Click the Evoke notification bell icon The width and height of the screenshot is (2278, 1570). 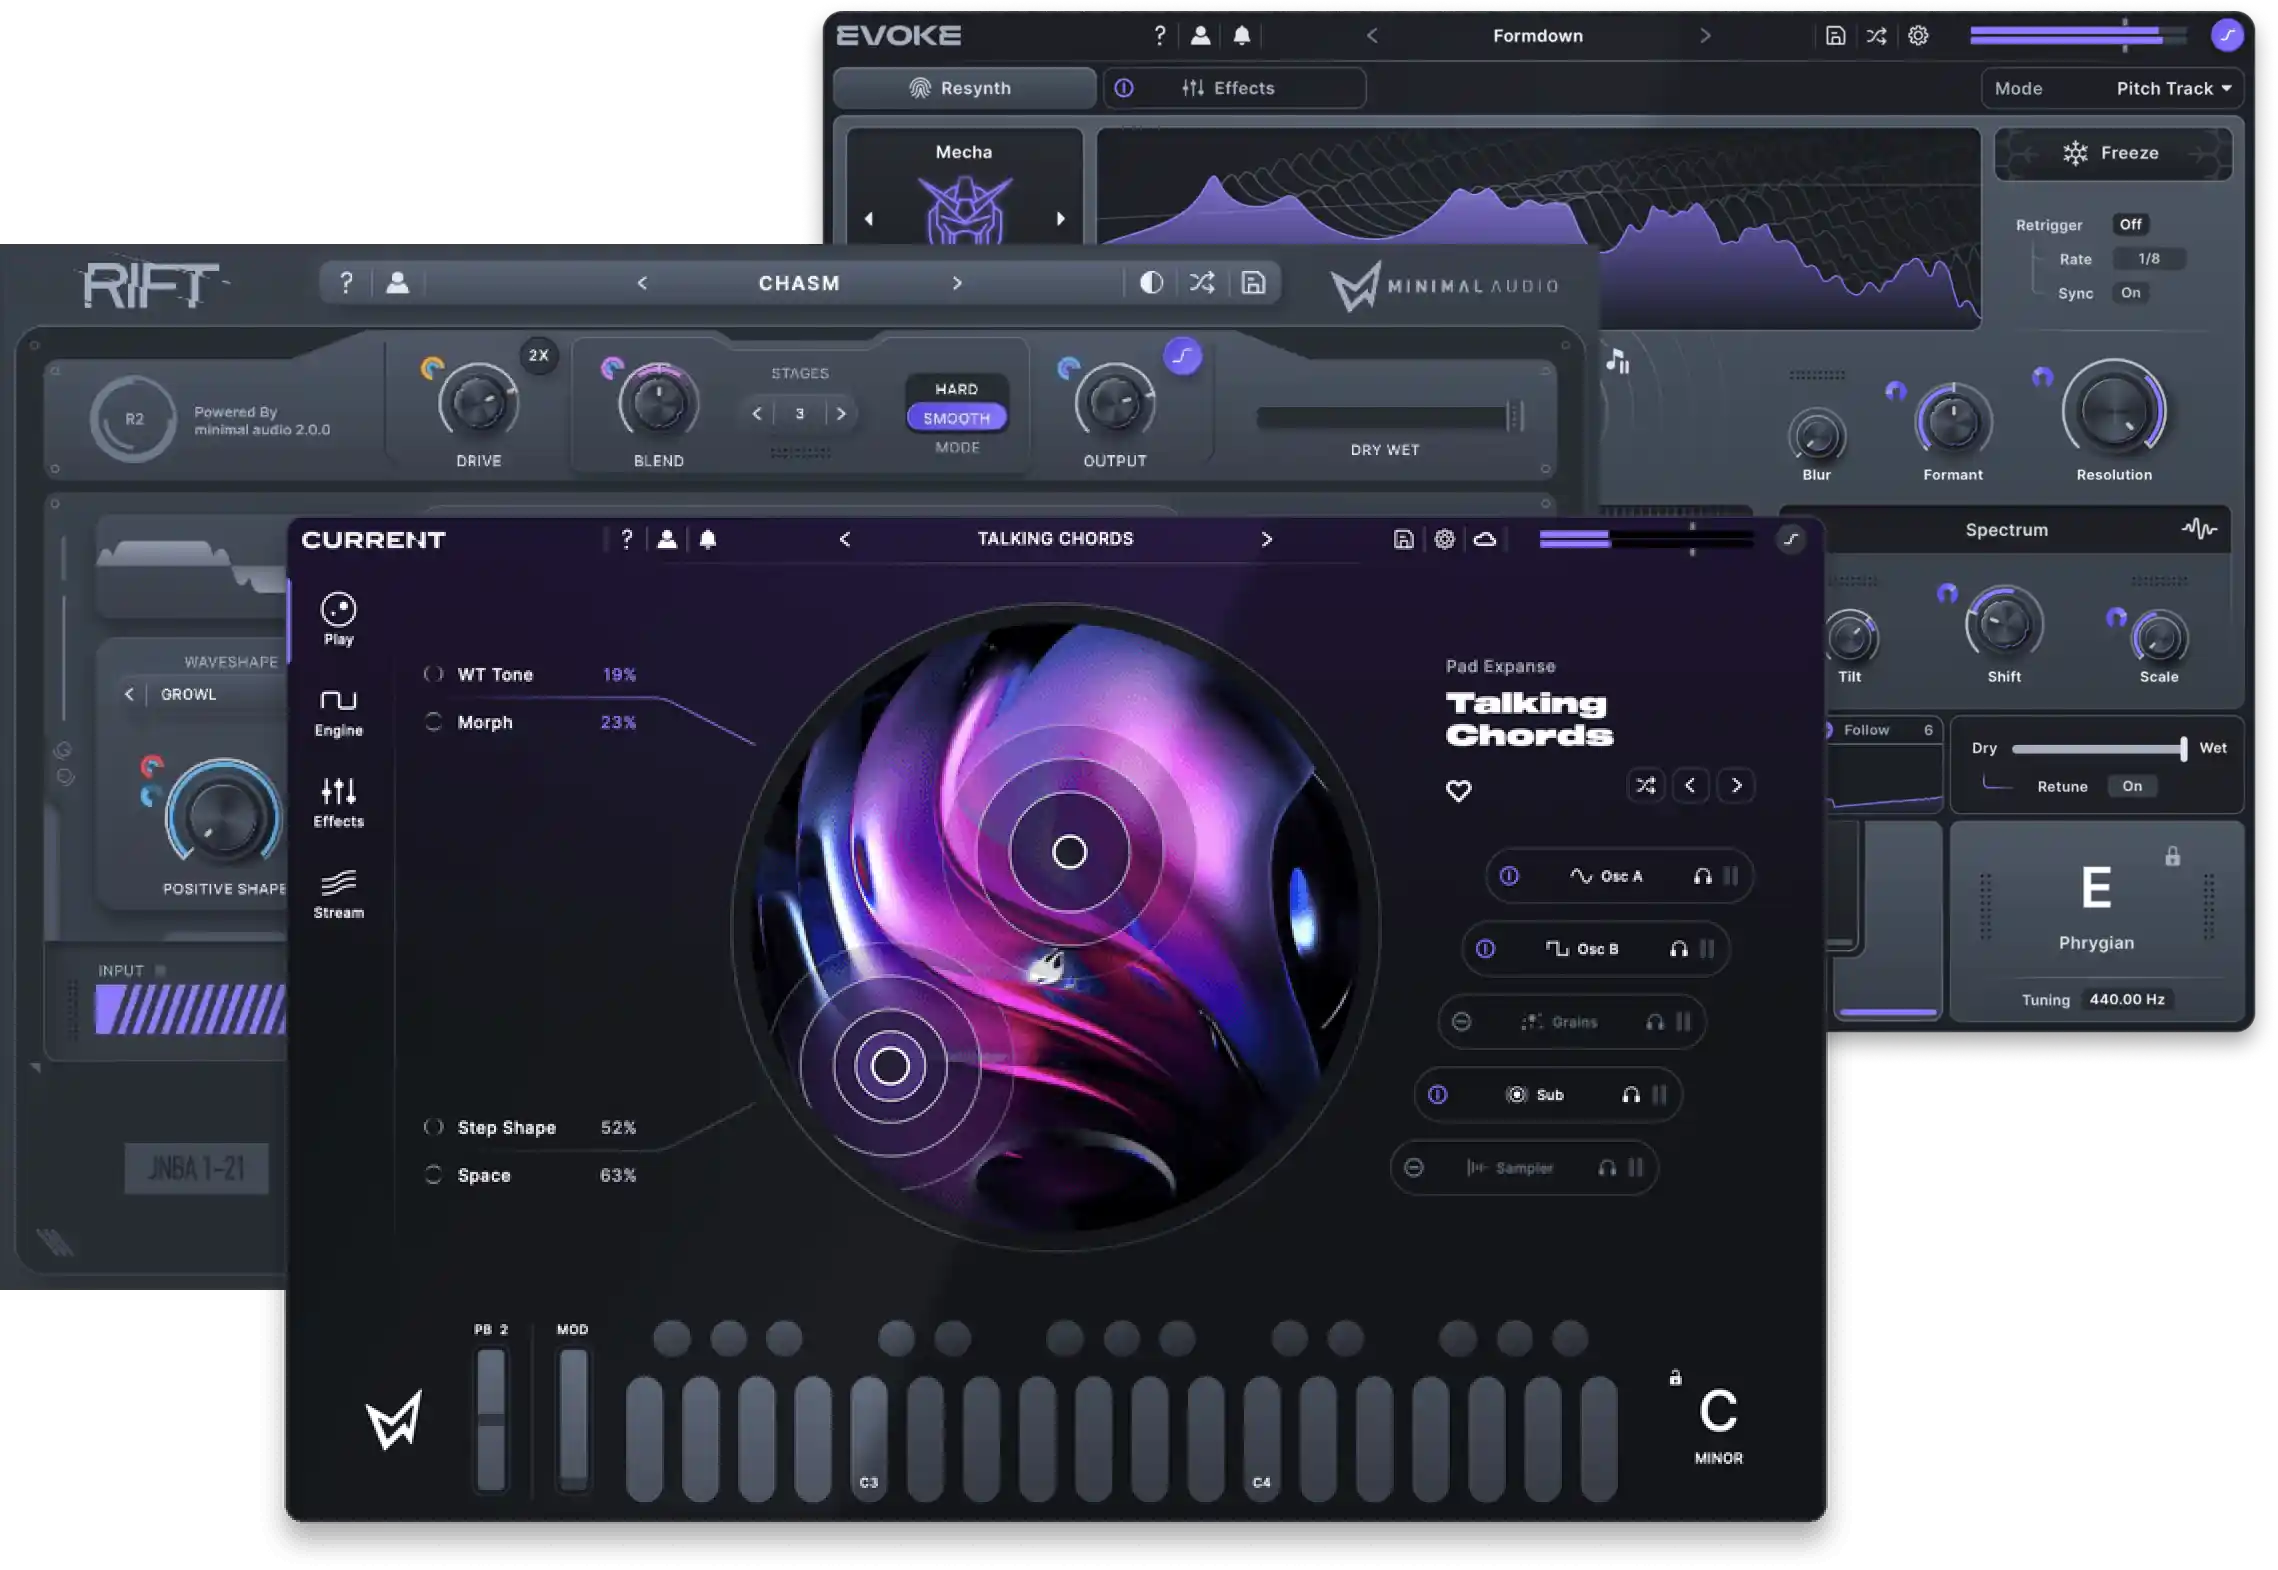[1241, 36]
